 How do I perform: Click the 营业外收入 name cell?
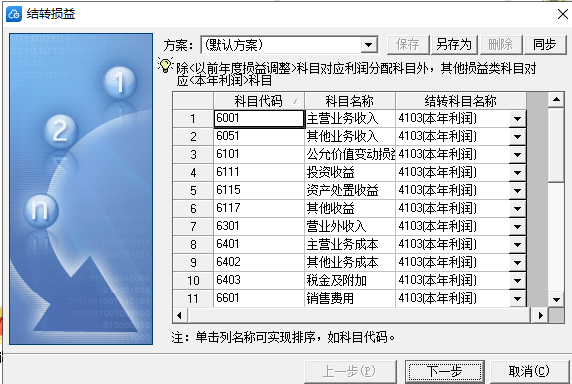tap(350, 226)
